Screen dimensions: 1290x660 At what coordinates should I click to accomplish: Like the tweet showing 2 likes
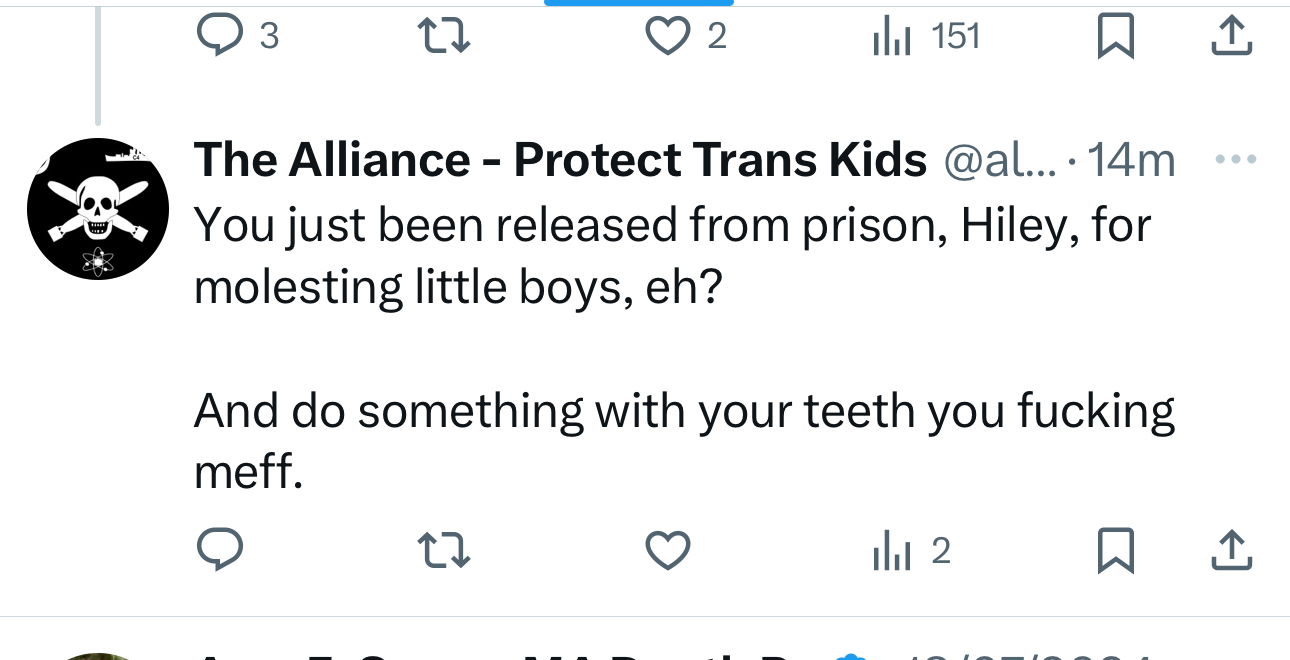coord(666,37)
